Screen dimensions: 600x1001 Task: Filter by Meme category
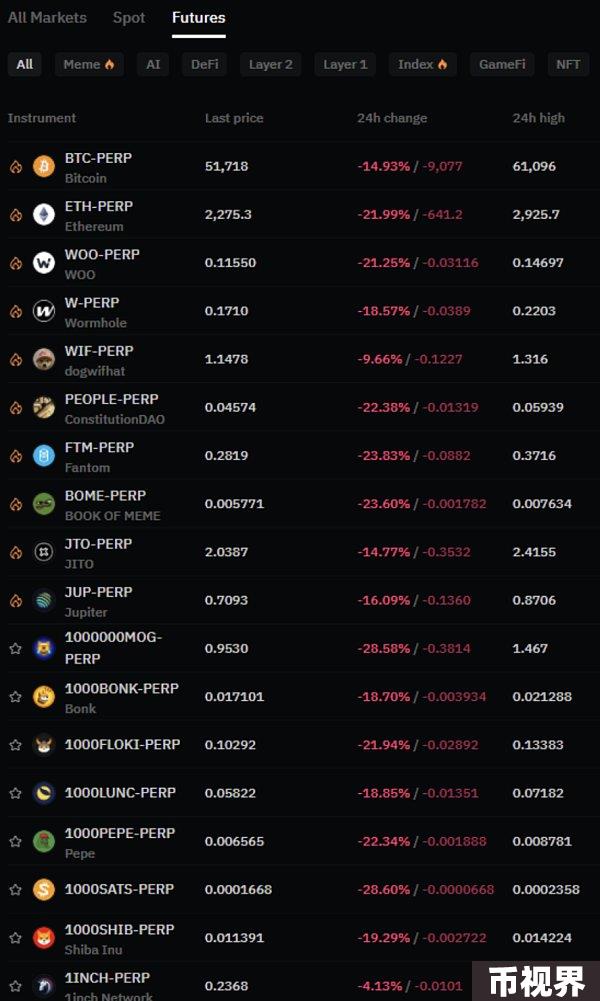click(89, 64)
